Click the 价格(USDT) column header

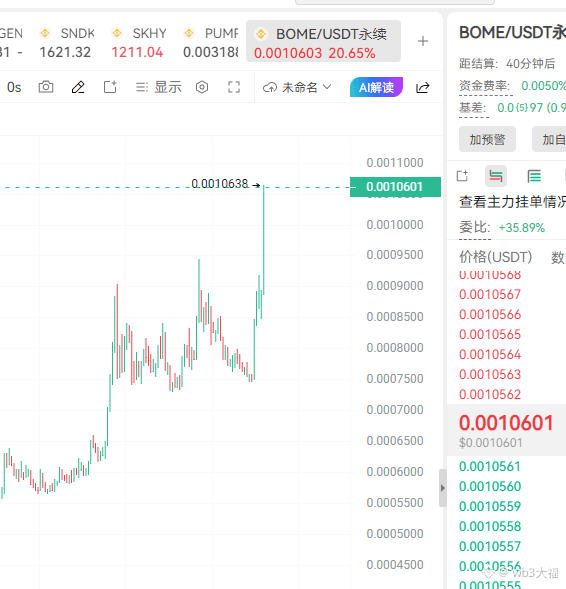pos(495,257)
